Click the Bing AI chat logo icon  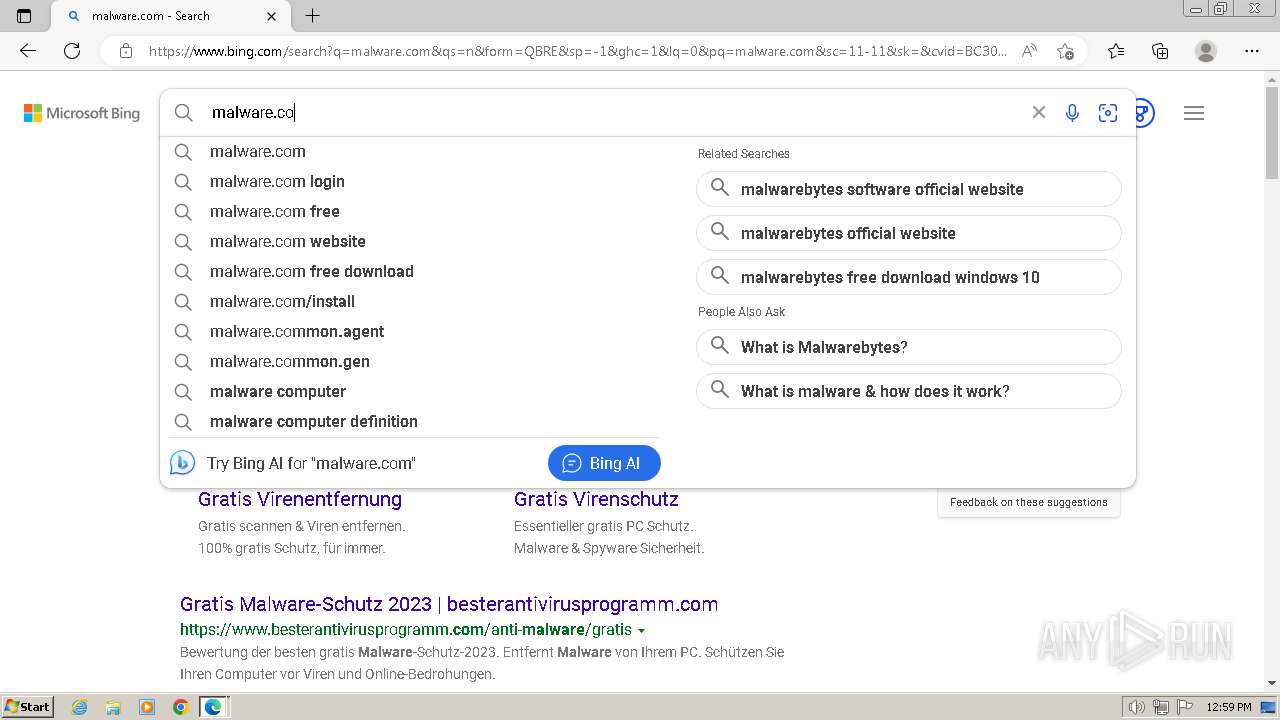coord(182,463)
